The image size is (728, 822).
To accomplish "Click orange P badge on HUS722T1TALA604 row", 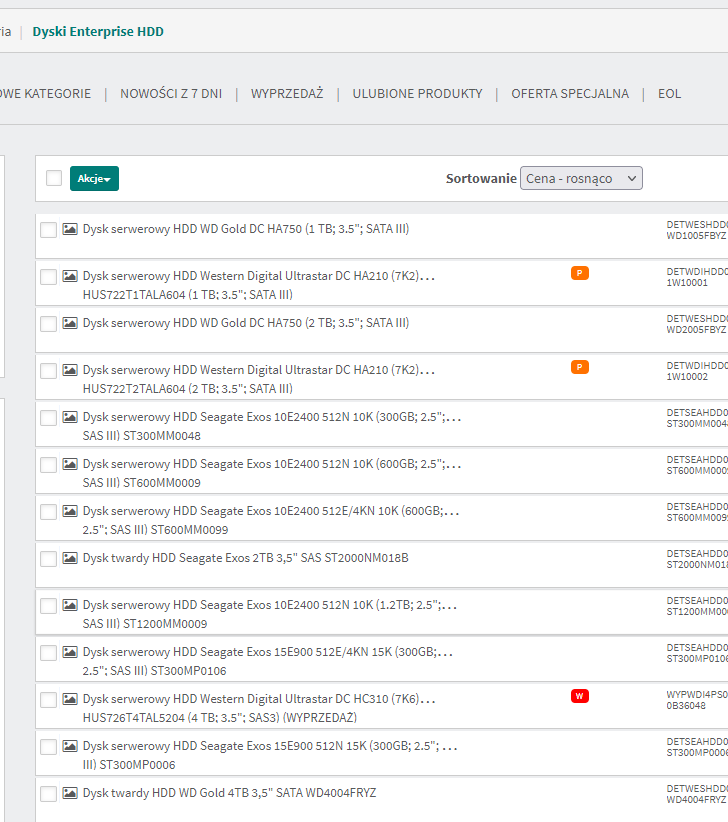I will click(x=580, y=273).
